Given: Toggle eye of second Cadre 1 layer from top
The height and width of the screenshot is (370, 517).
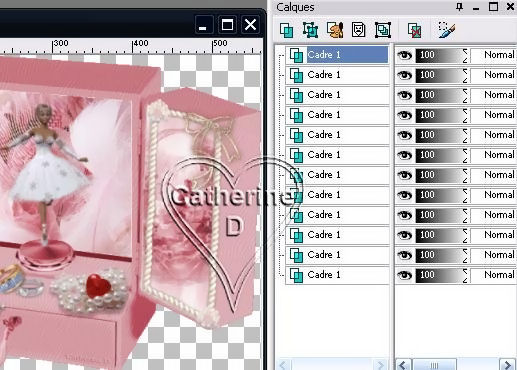Looking at the screenshot, I should click(405, 75).
